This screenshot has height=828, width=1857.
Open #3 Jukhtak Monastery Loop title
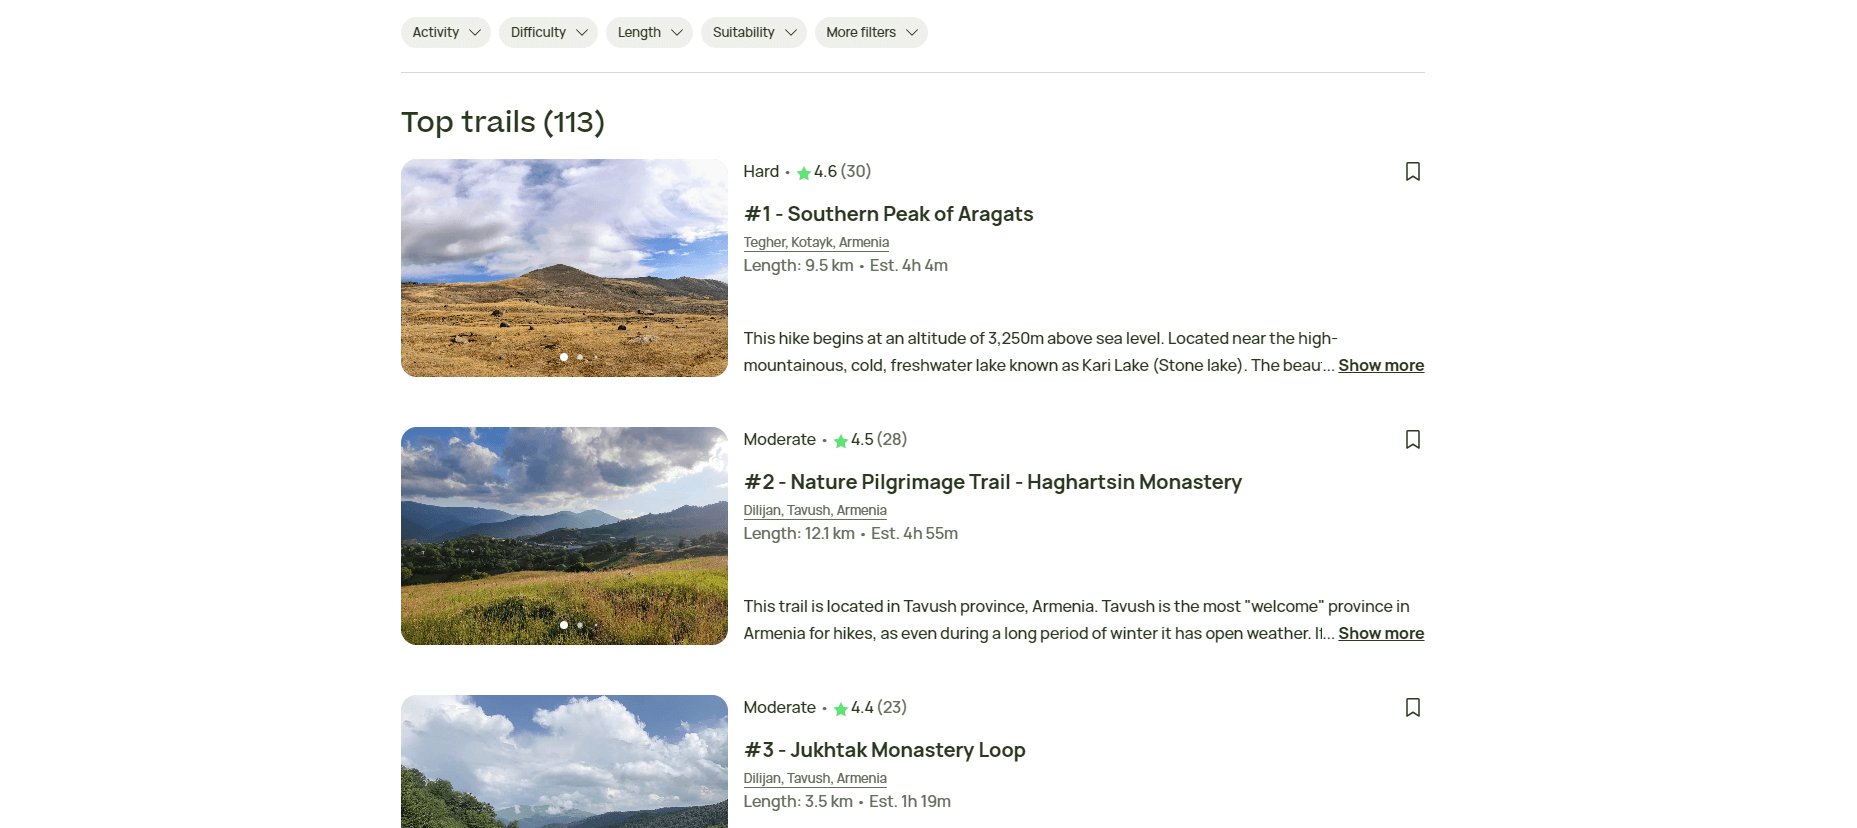pos(884,750)
